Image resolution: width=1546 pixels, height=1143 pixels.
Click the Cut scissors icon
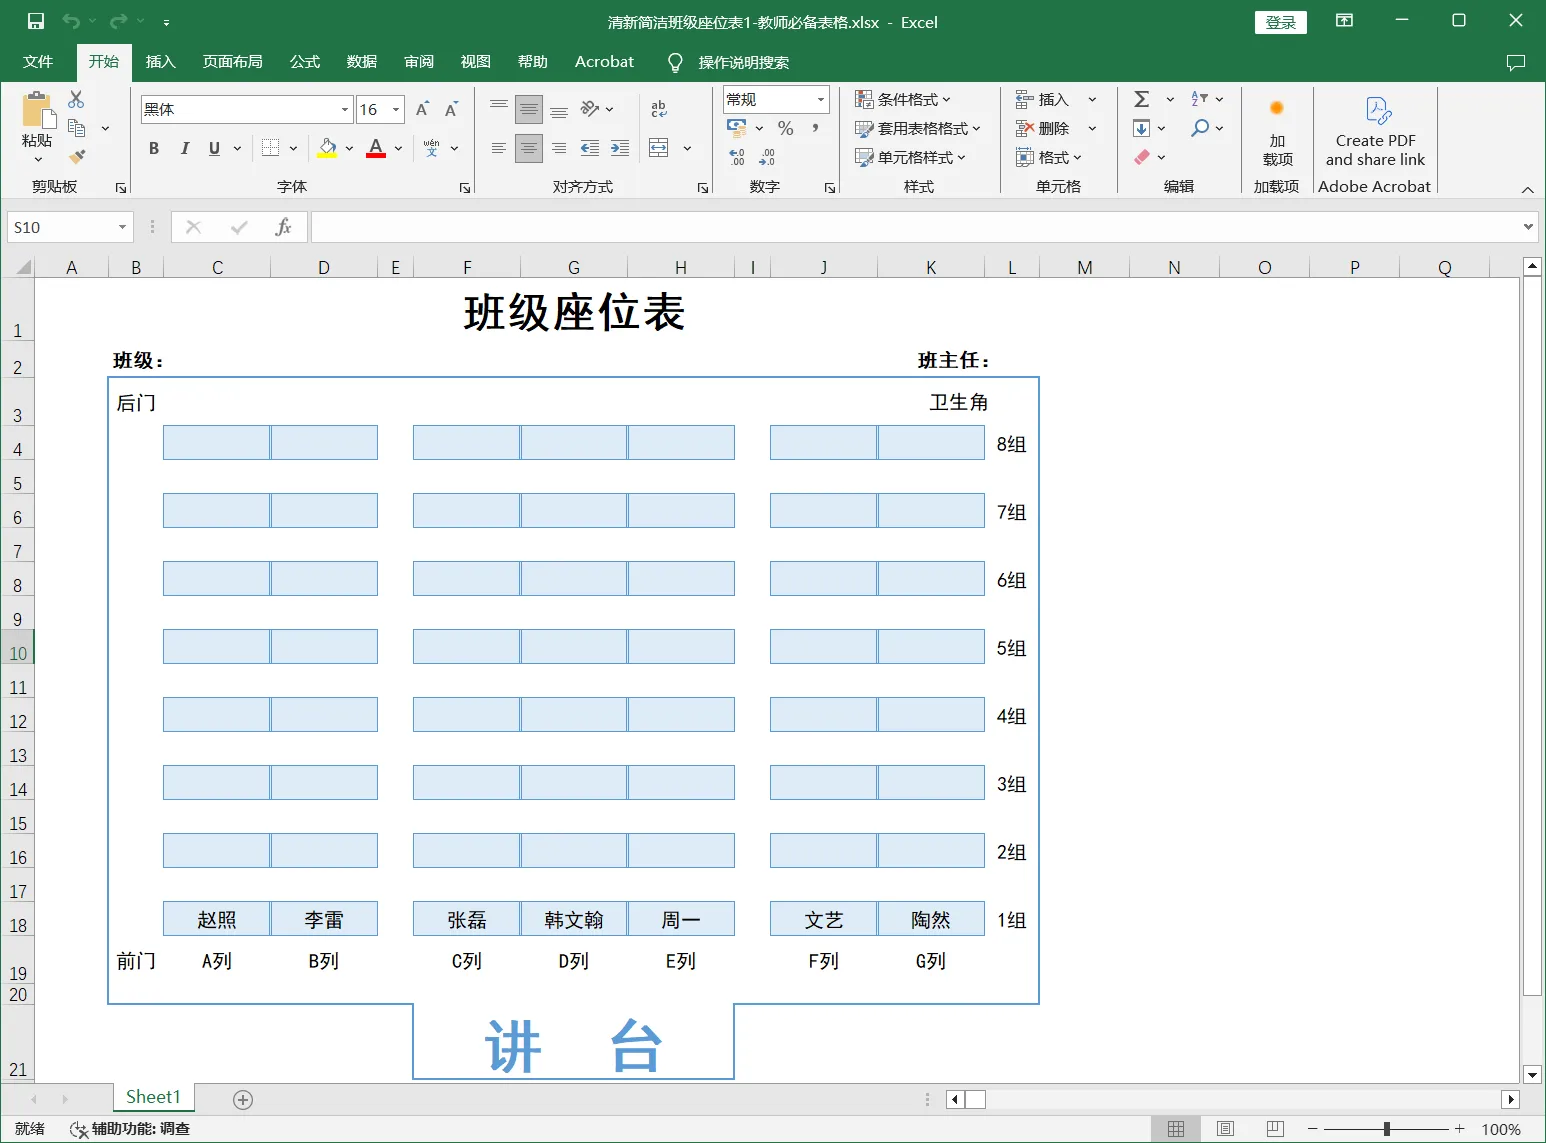[76, 99]
